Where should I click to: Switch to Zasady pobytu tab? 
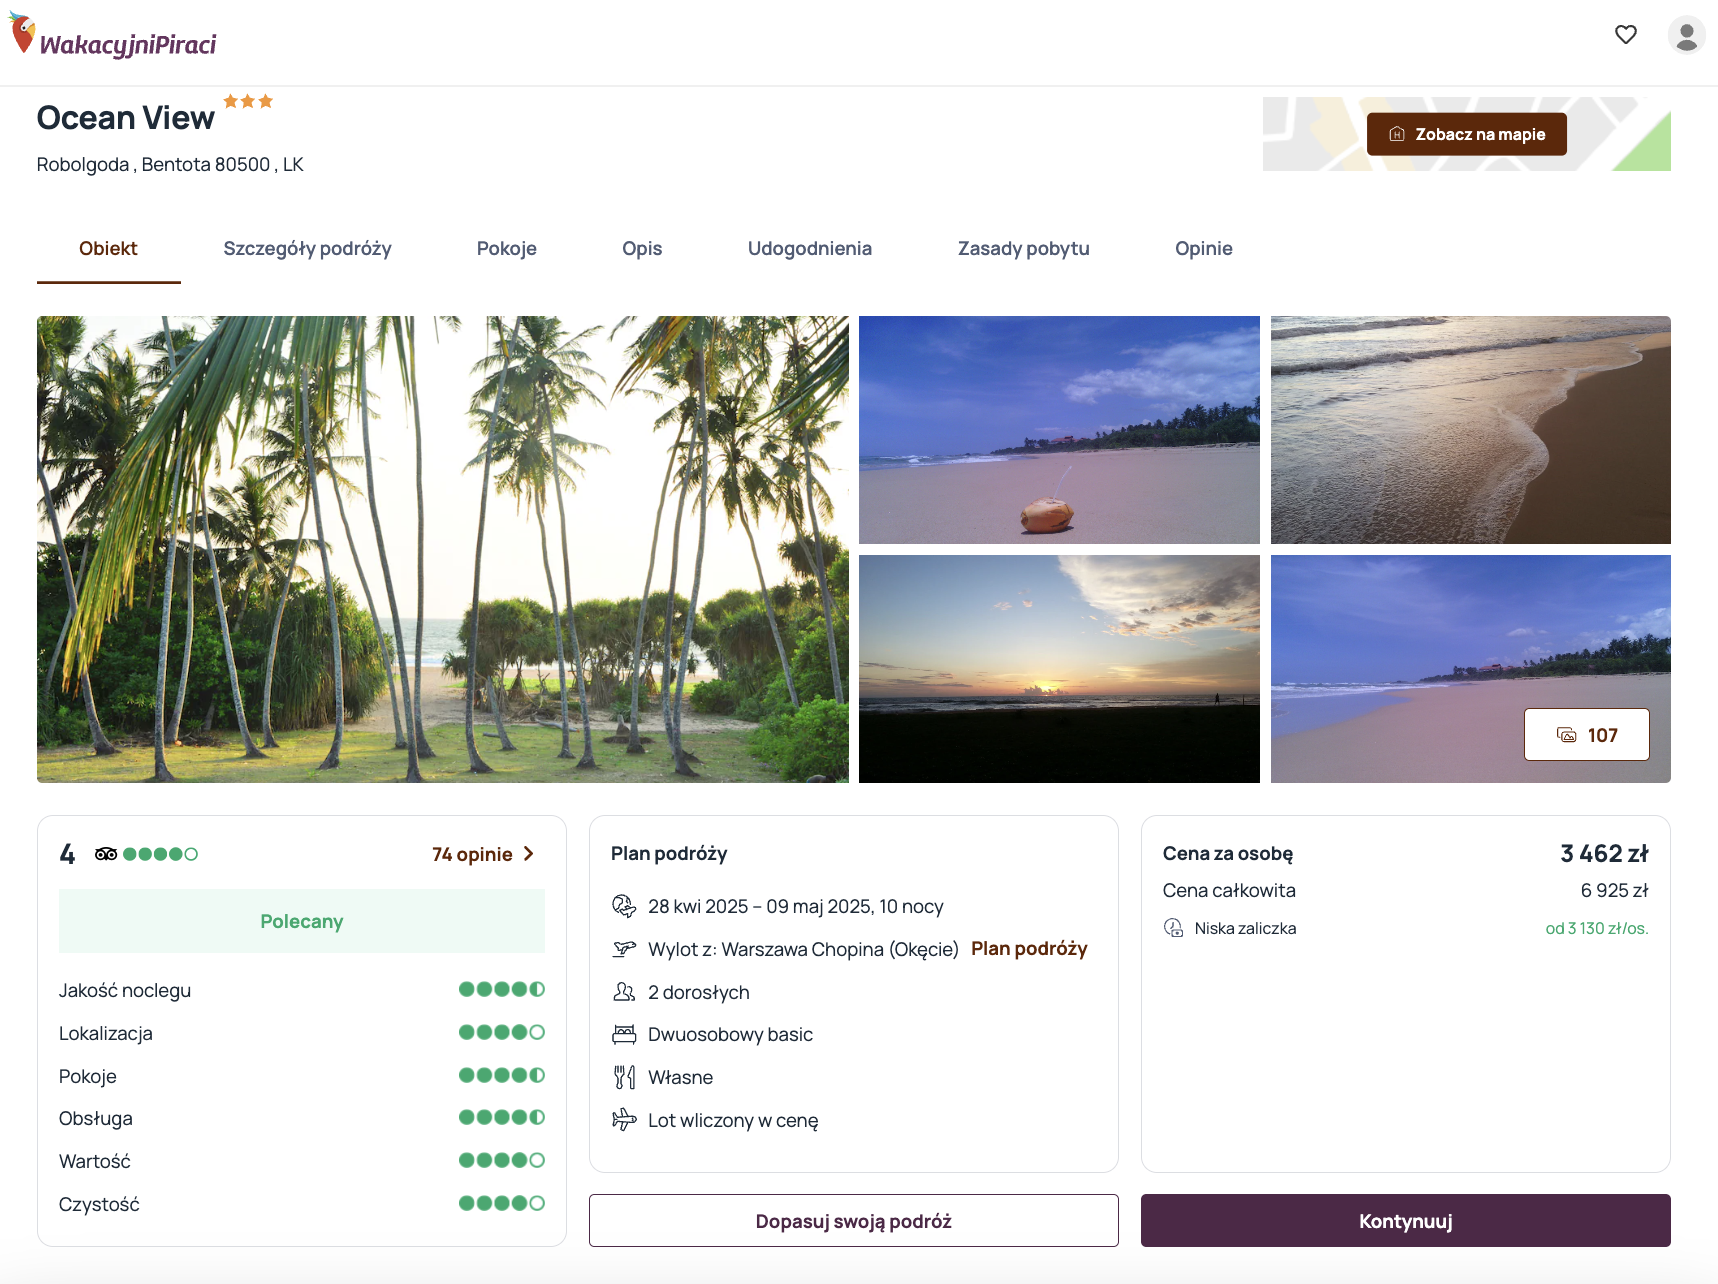point(1023,249)
